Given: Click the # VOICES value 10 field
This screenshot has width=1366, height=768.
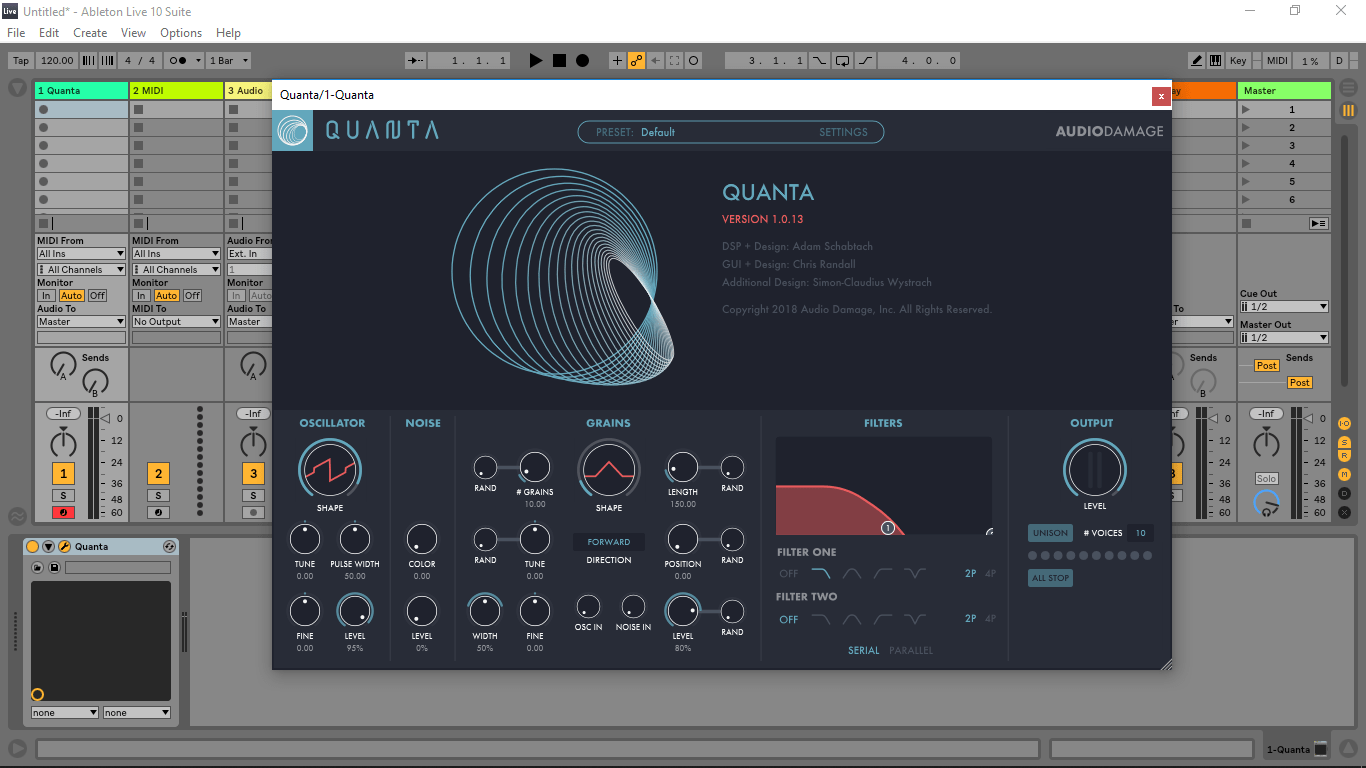Looking at the screenshot, I should [1140, 533].
